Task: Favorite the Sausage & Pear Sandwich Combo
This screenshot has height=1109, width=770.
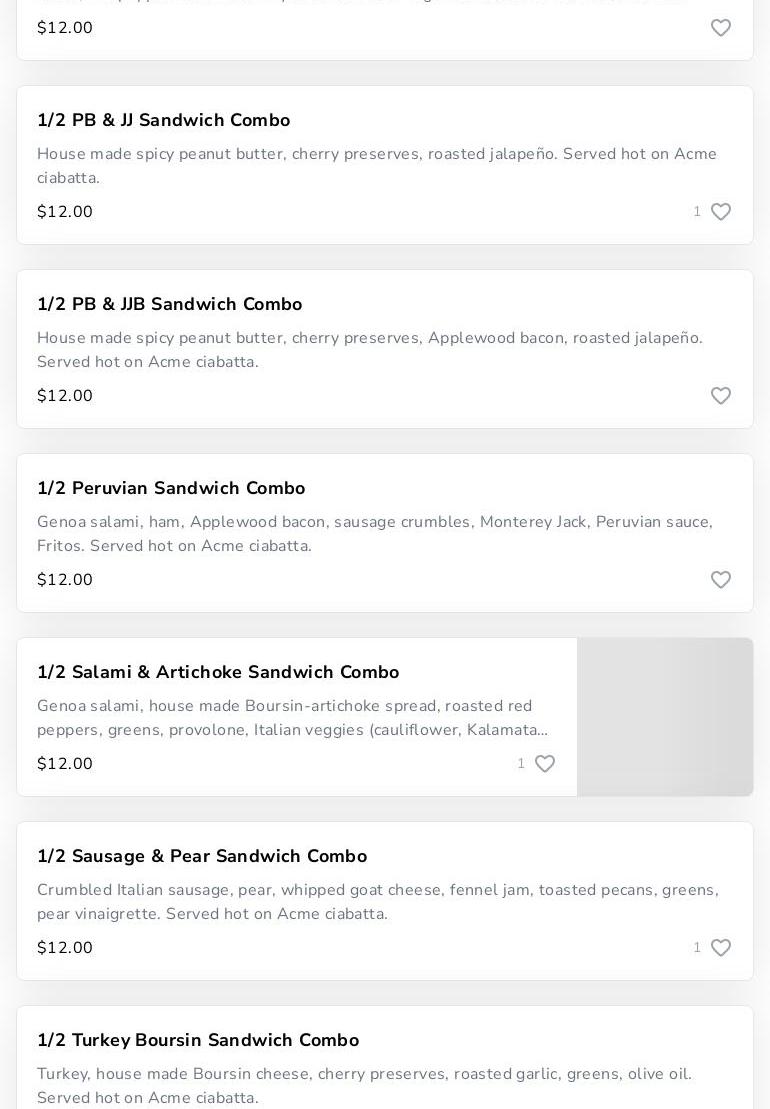Action: click(721, 948)
